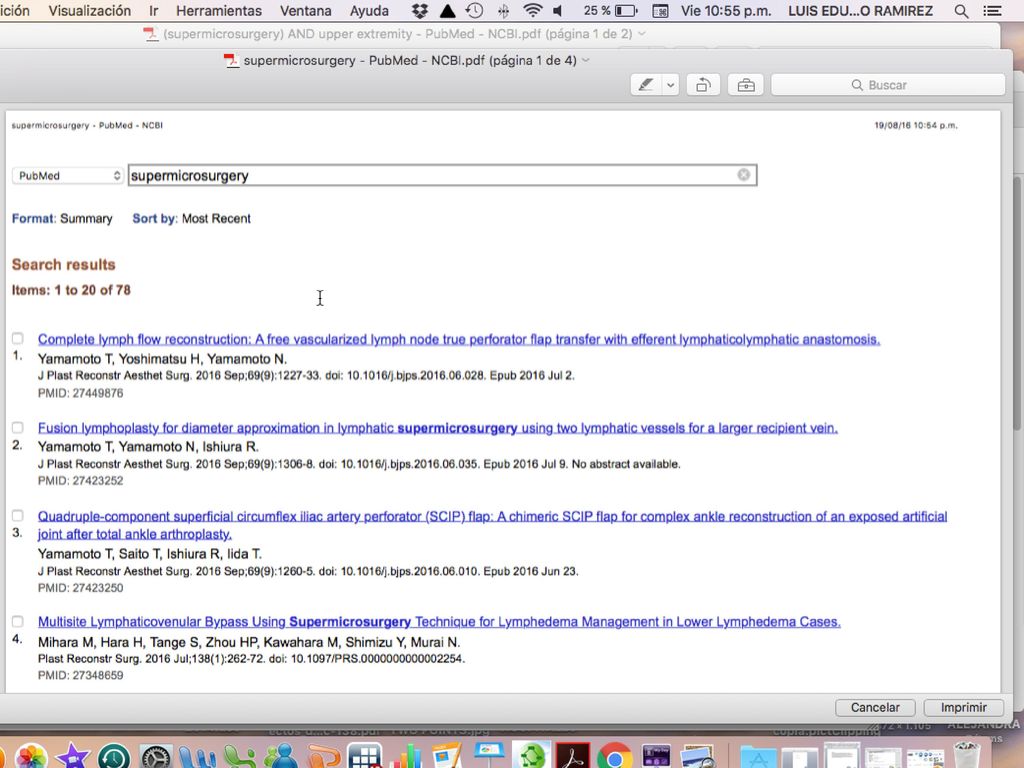The width and height of the screenshot is (1024, 768).
Task: Click the Bluetooth menu bar icon
Action: [504, 10]
